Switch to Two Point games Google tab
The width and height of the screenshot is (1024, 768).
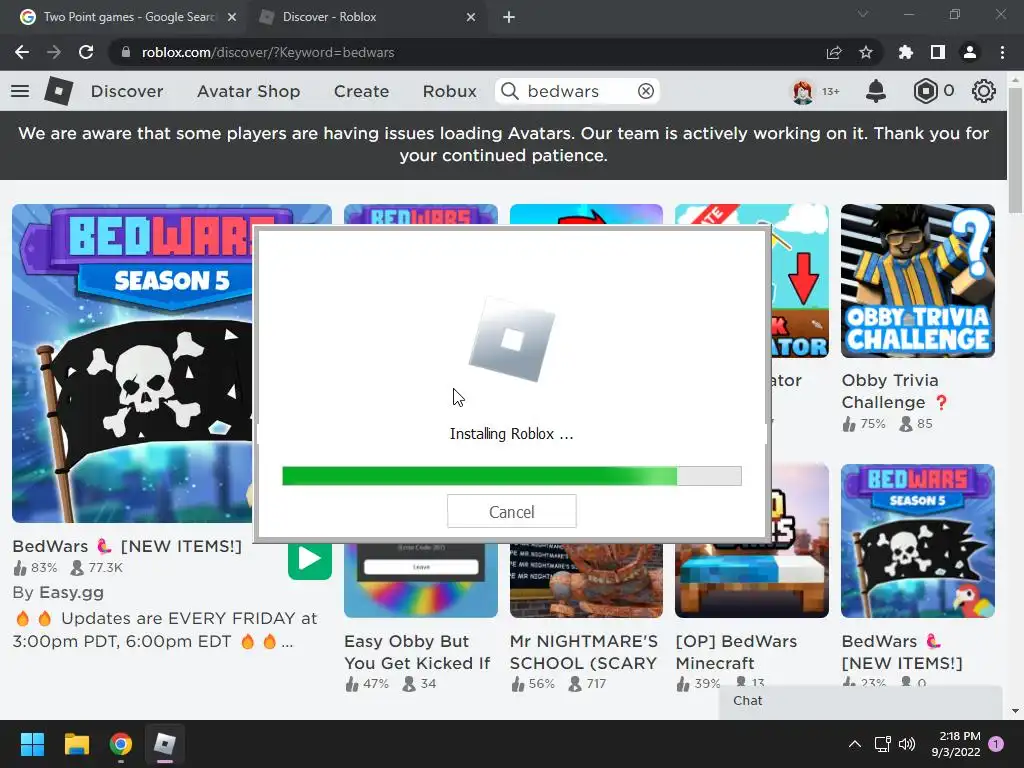pos(128,17)
